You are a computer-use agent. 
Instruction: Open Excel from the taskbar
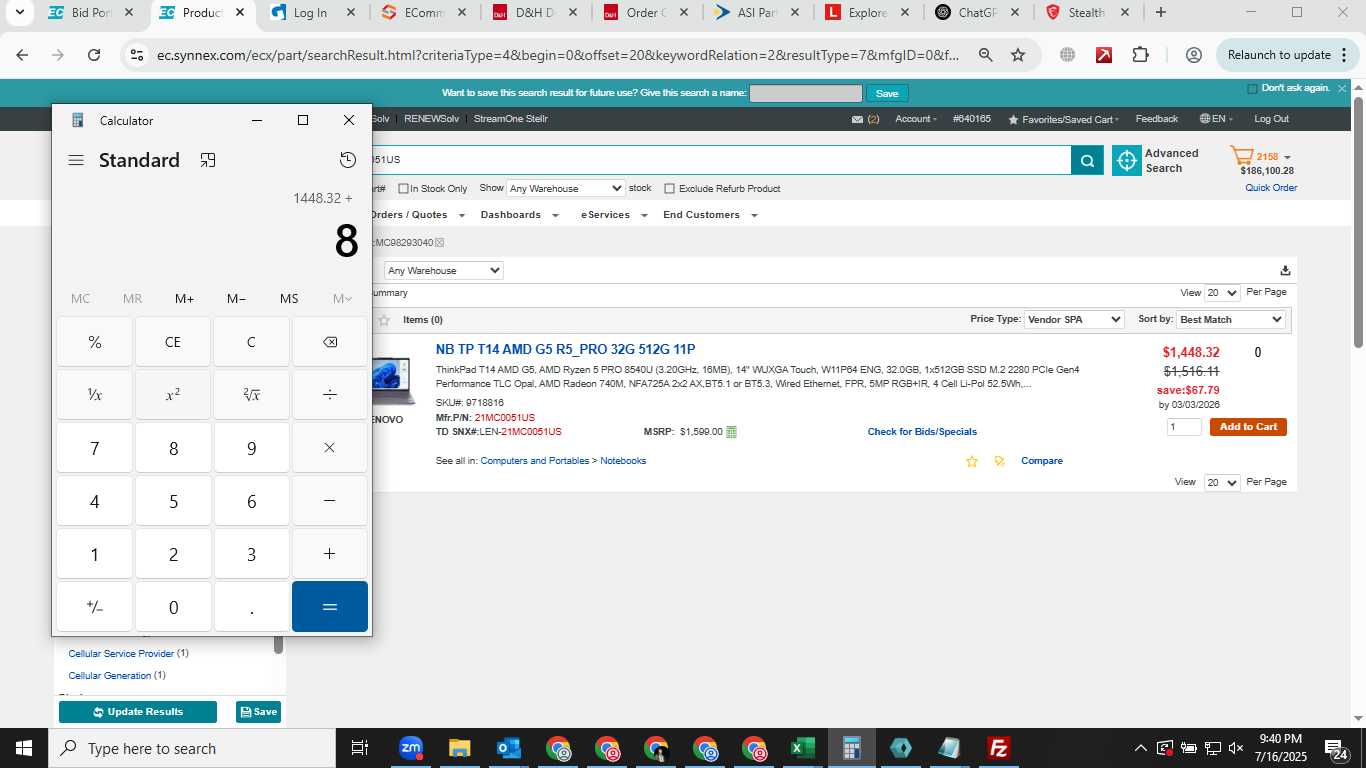tap(802, 748)
